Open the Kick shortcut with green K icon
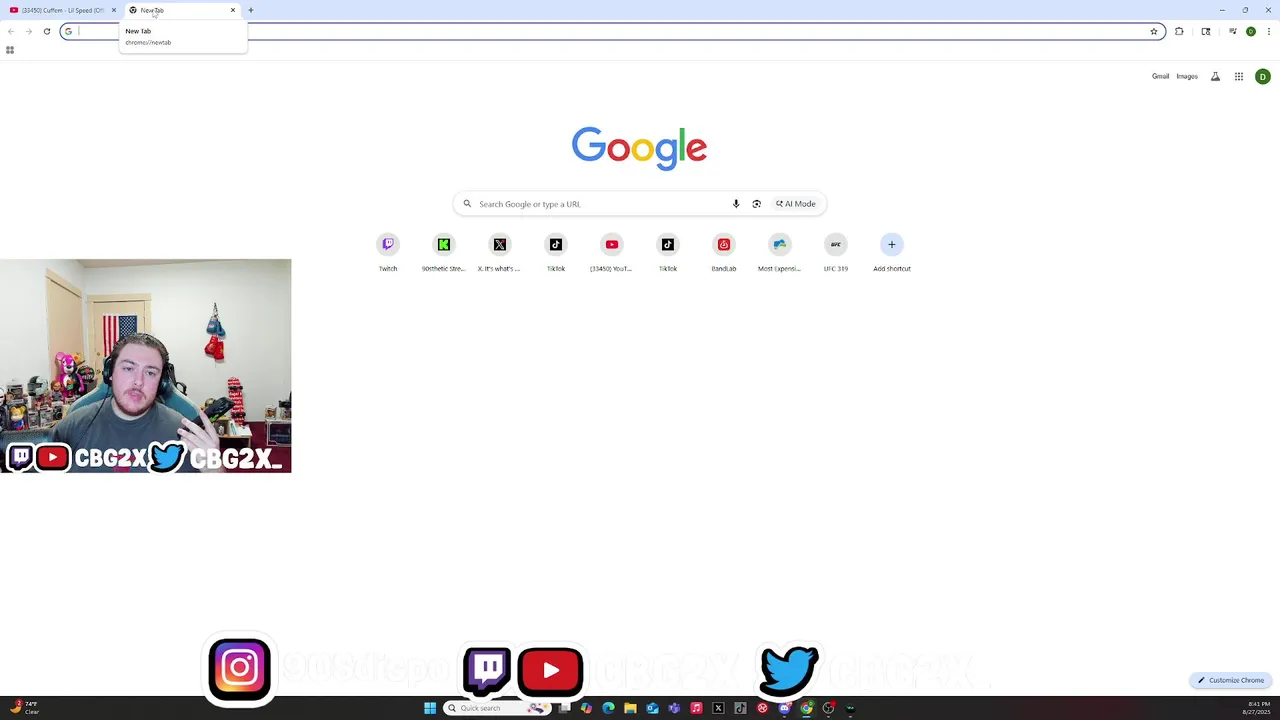This screenshot has width=1280, height=720. coord(444,251)
